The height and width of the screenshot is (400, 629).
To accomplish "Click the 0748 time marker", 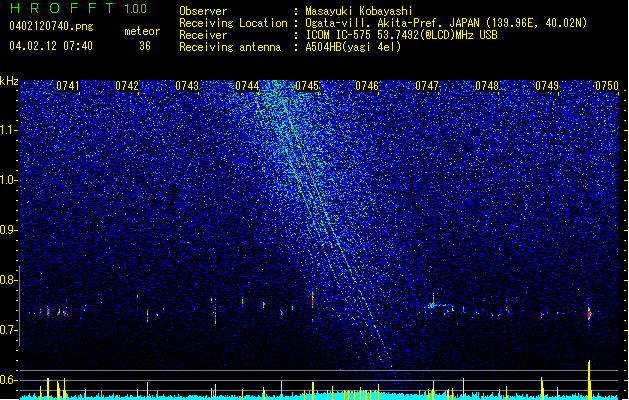I will pyautogui.click(x=487, y=86).
